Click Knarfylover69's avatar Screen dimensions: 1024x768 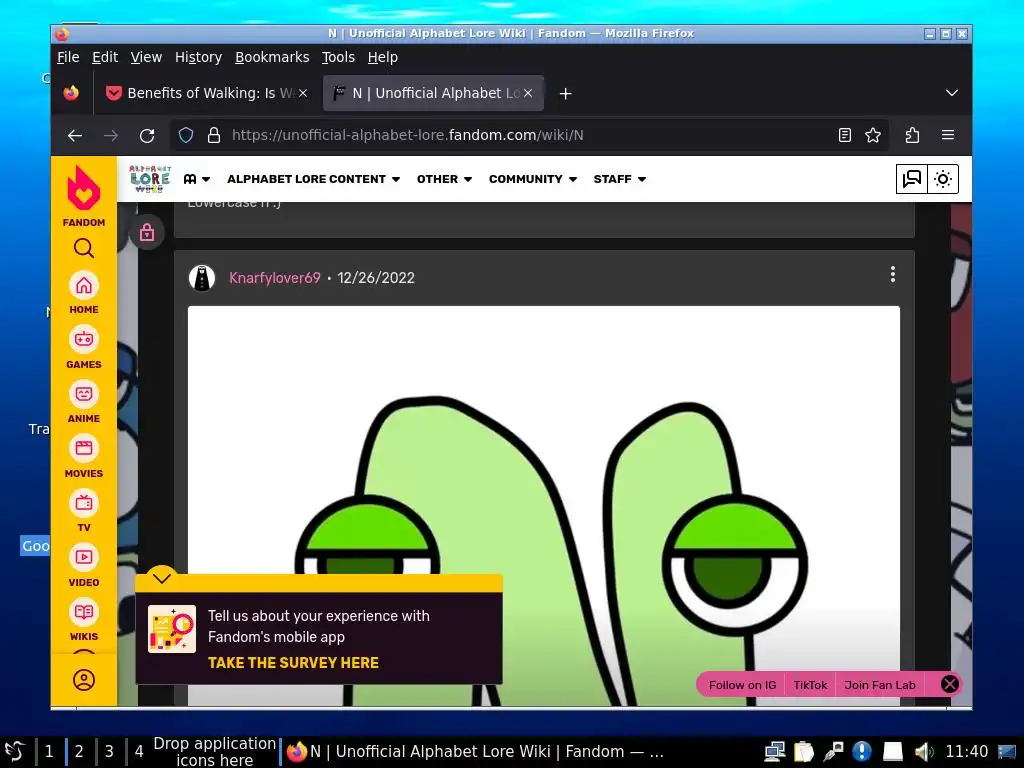click(202, 278)
